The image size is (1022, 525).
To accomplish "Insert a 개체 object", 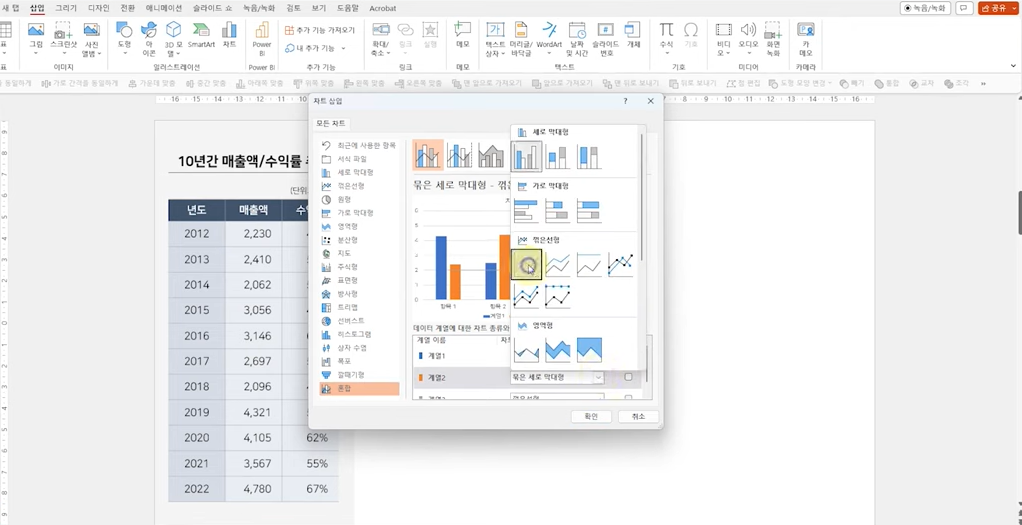I will tap(633, 35).
